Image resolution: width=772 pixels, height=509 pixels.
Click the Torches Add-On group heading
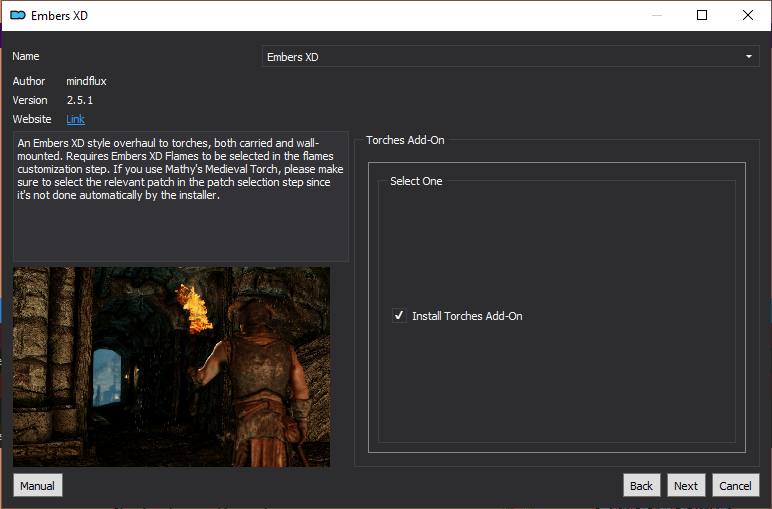click(x=405, y=140)
